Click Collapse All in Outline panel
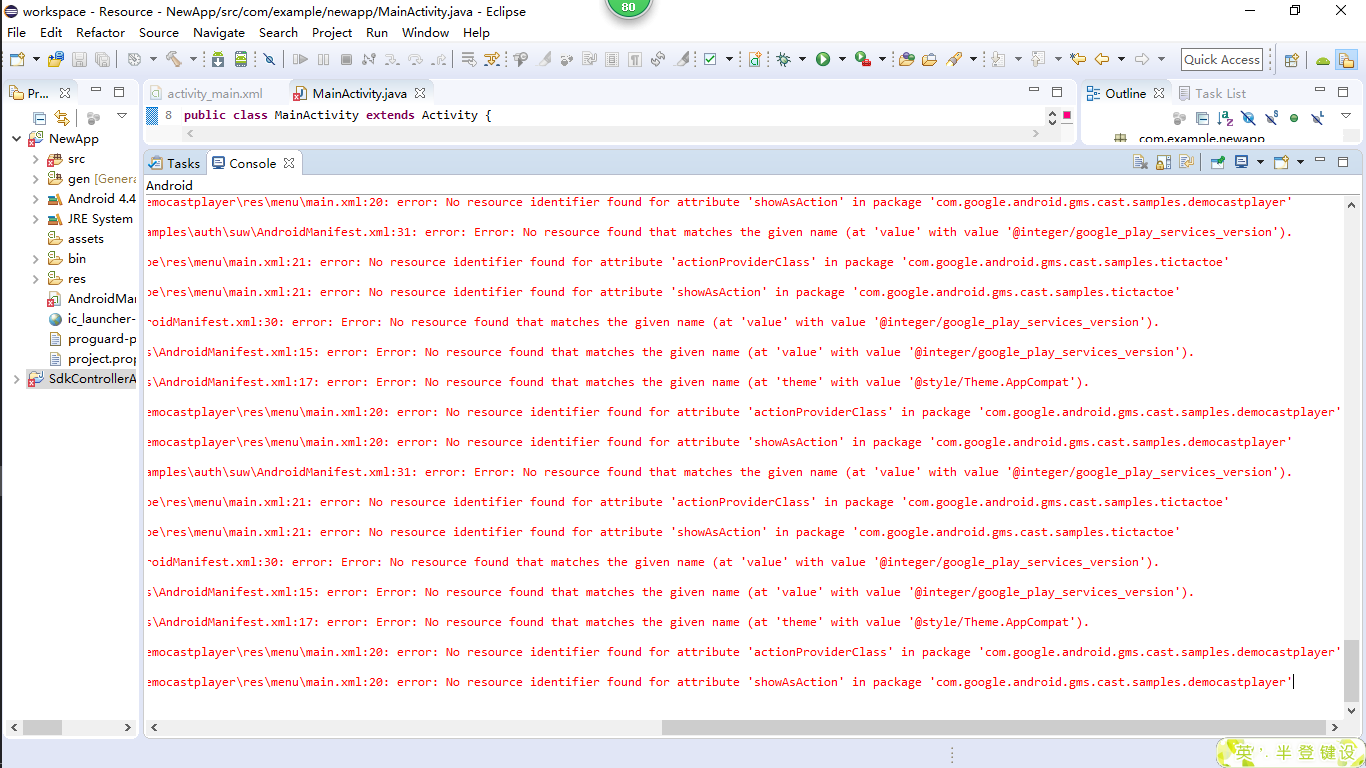This screenshot has width=1366, height=768. [1203, 117]
